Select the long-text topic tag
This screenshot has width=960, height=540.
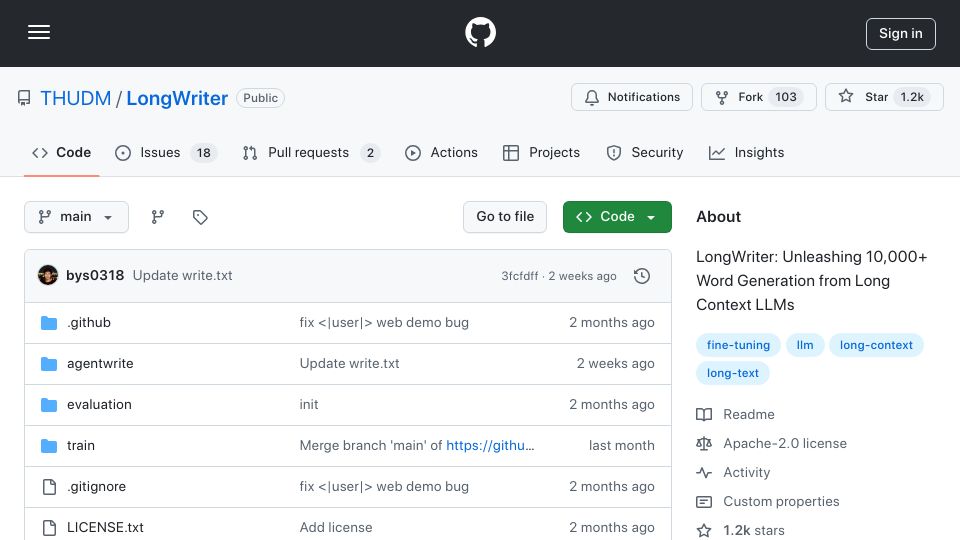coord(733,373)
